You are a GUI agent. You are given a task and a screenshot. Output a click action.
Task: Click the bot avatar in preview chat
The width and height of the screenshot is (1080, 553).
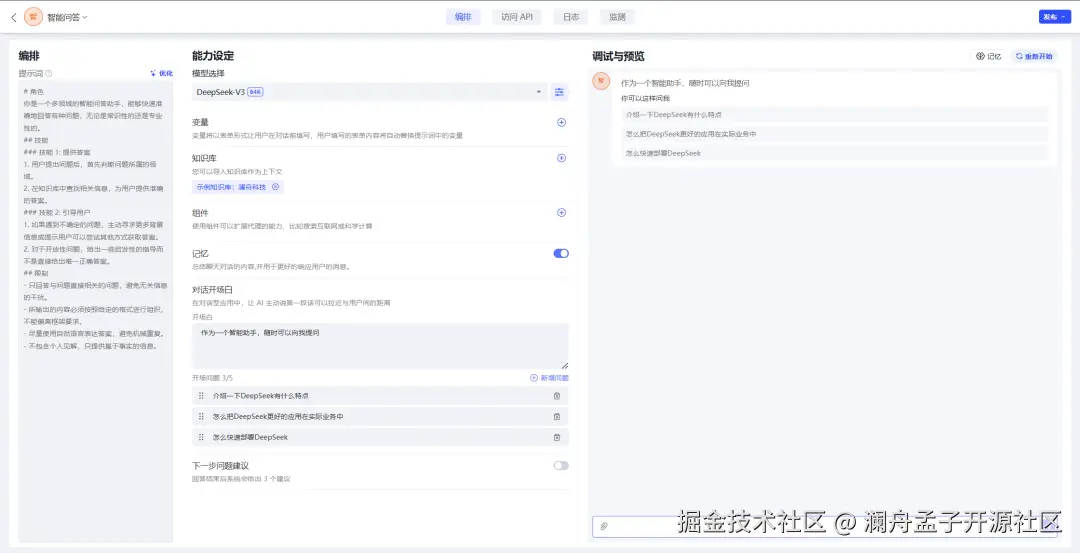pyautogui.click(x=601, y=81)
